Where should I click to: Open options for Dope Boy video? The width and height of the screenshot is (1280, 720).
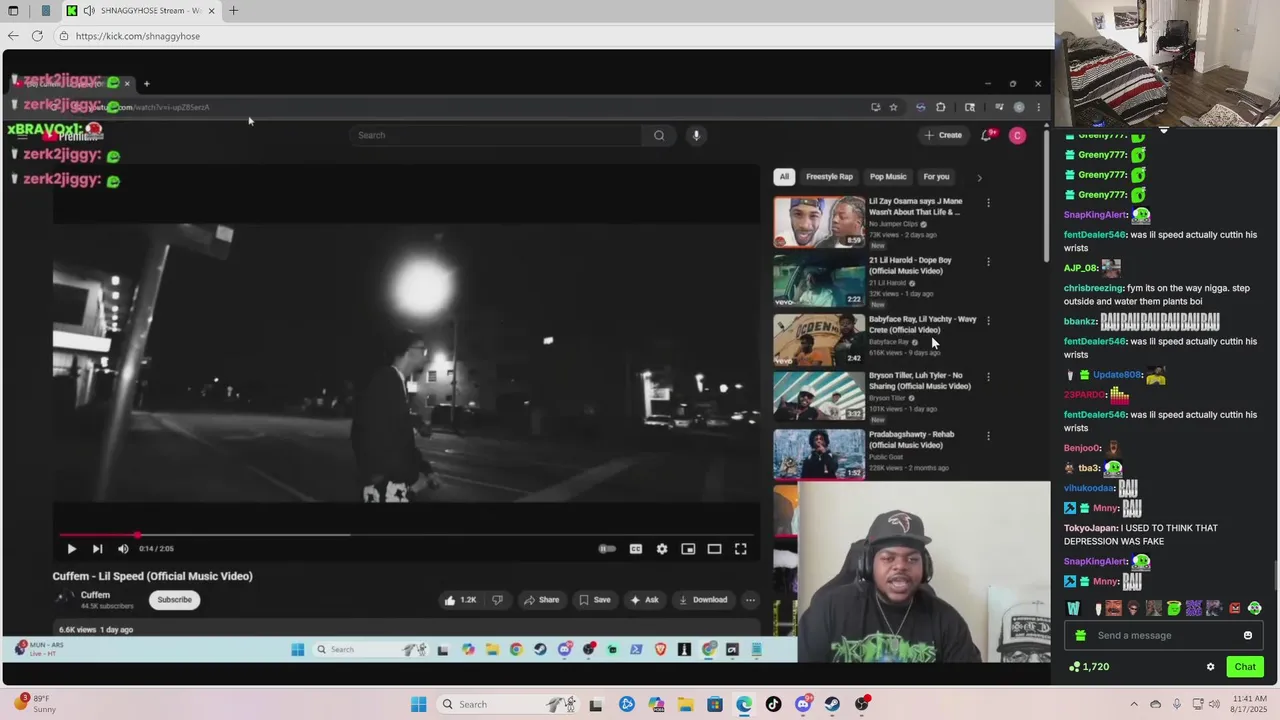pyautogui.click(x=988, y=262)
